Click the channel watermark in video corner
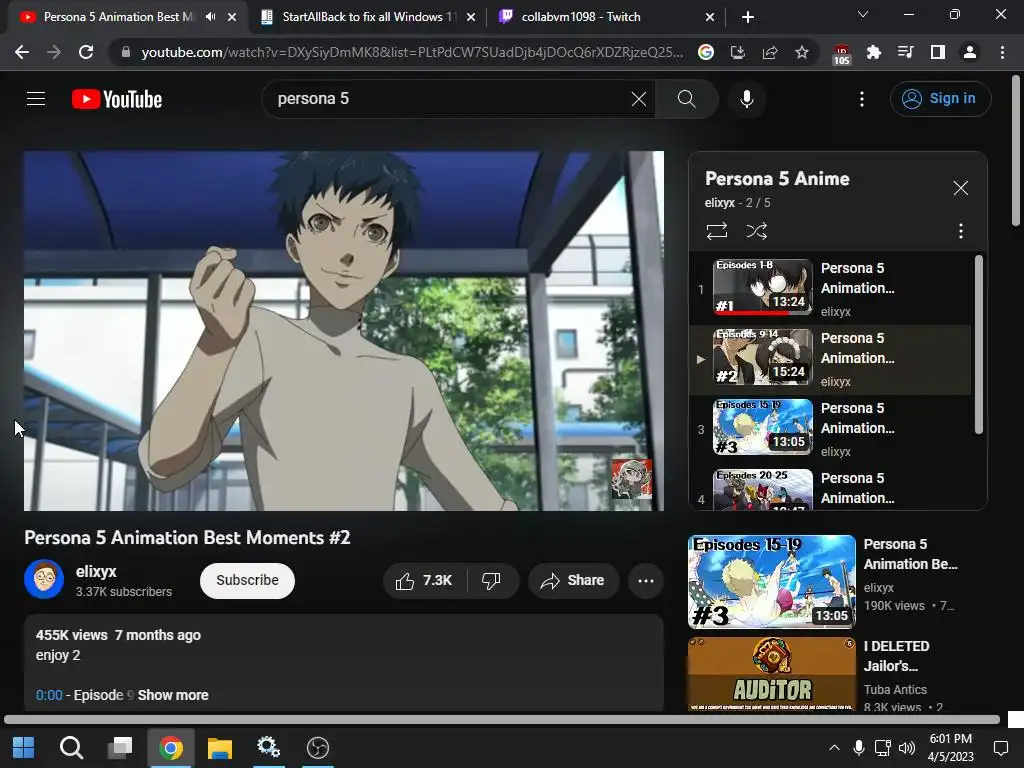The width and height of the screenshot is (1024, 768). [631, 477]
